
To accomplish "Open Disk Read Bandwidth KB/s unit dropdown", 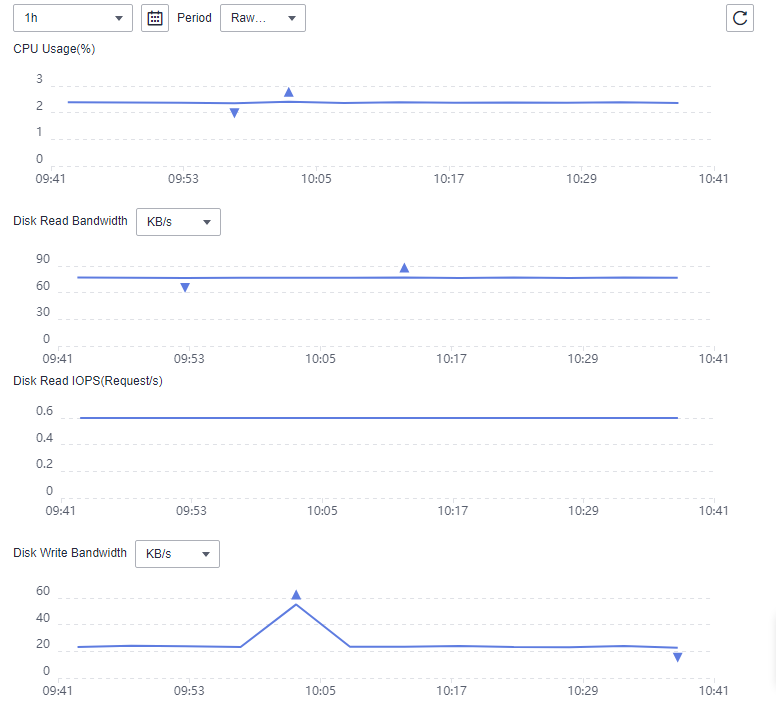I will click(178, 222).
